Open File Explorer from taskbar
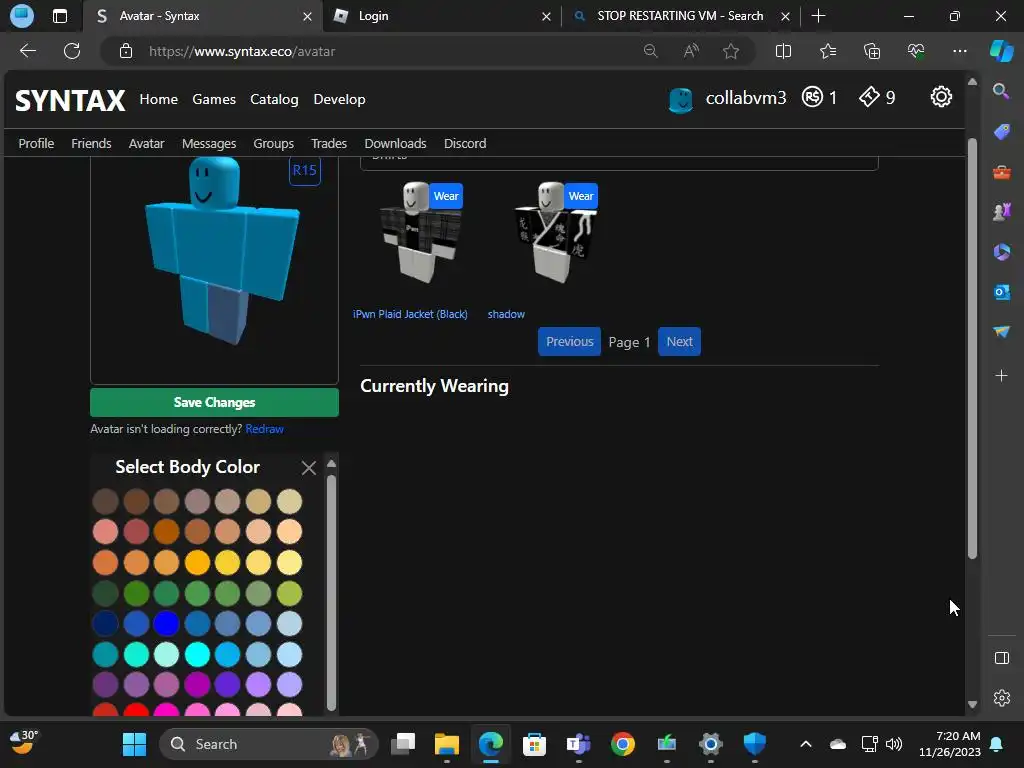This screenshot has height=768, width=1024. [x=447, y=744]
